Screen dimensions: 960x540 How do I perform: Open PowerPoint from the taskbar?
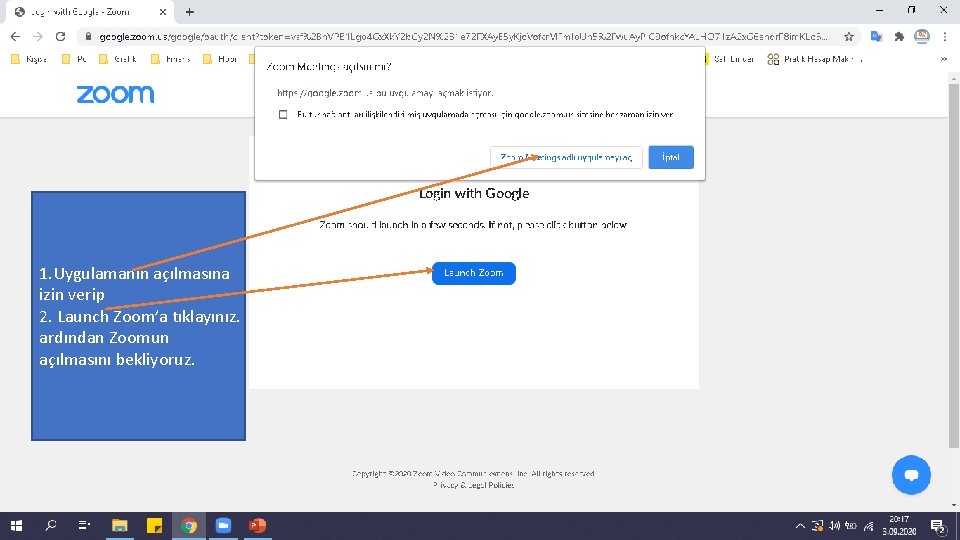point(258,525)
